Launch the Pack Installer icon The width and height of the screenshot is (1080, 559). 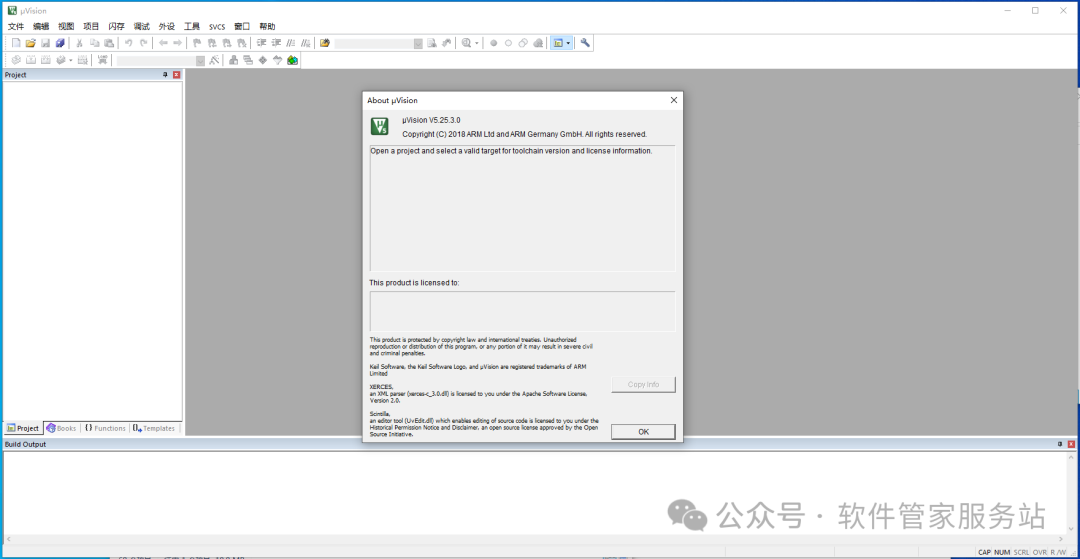[x=292, y=60]
